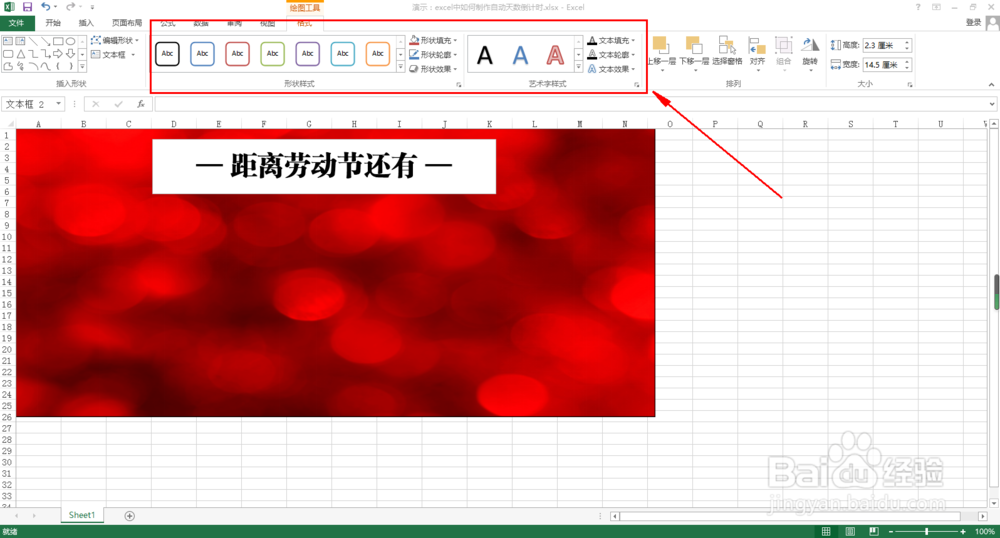Select the triangle shape in shapes gallery

click(x=20, y=54)
